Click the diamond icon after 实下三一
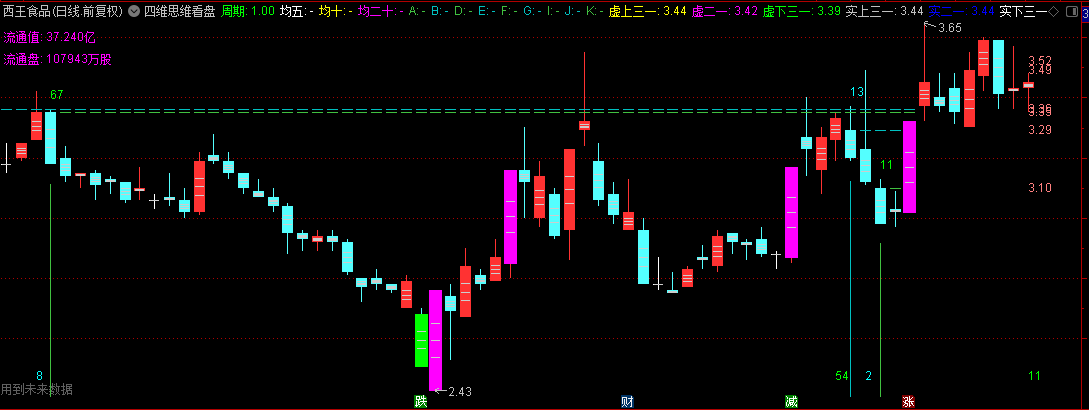Screen dimensions: 1089x410 pos(1052,11)
